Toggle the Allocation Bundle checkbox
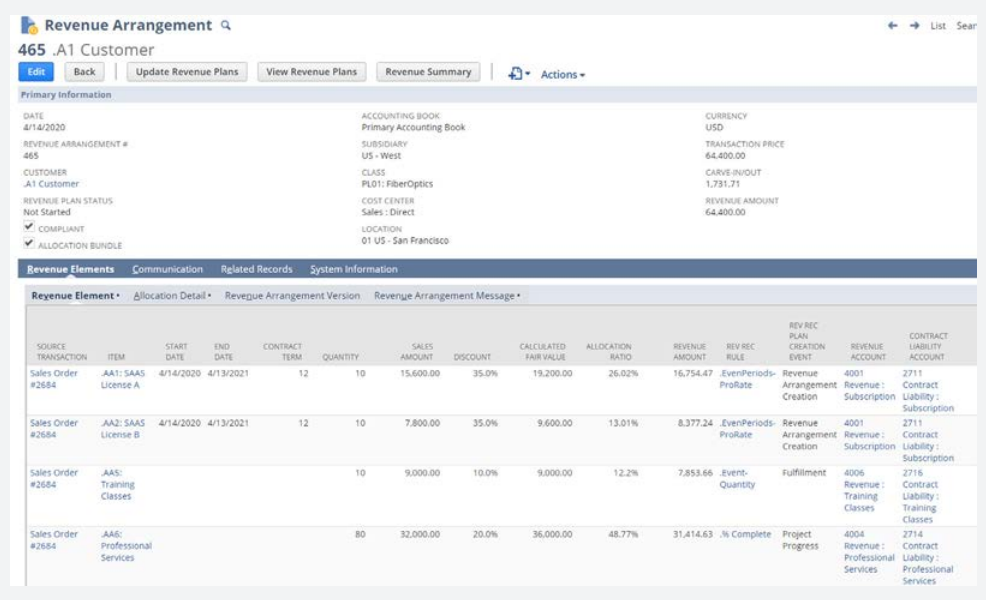The width and height of the screenshot is (986, 600). (x=29, y=243)
